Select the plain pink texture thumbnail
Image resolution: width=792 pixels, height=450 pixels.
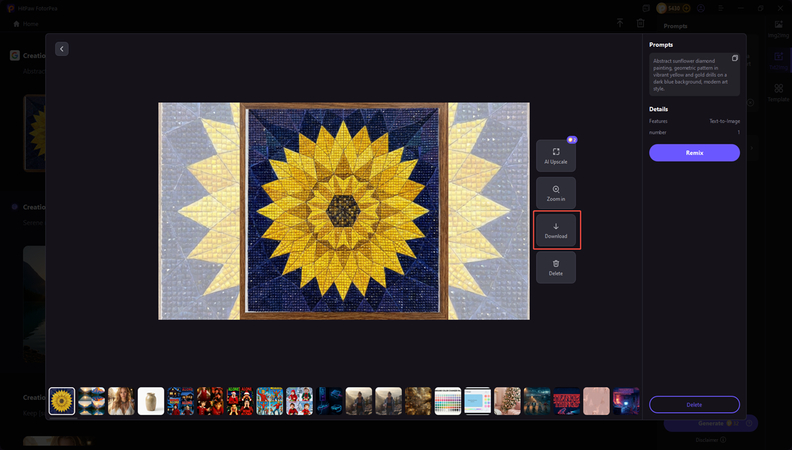pyautogui.click(x=597, y=401)
